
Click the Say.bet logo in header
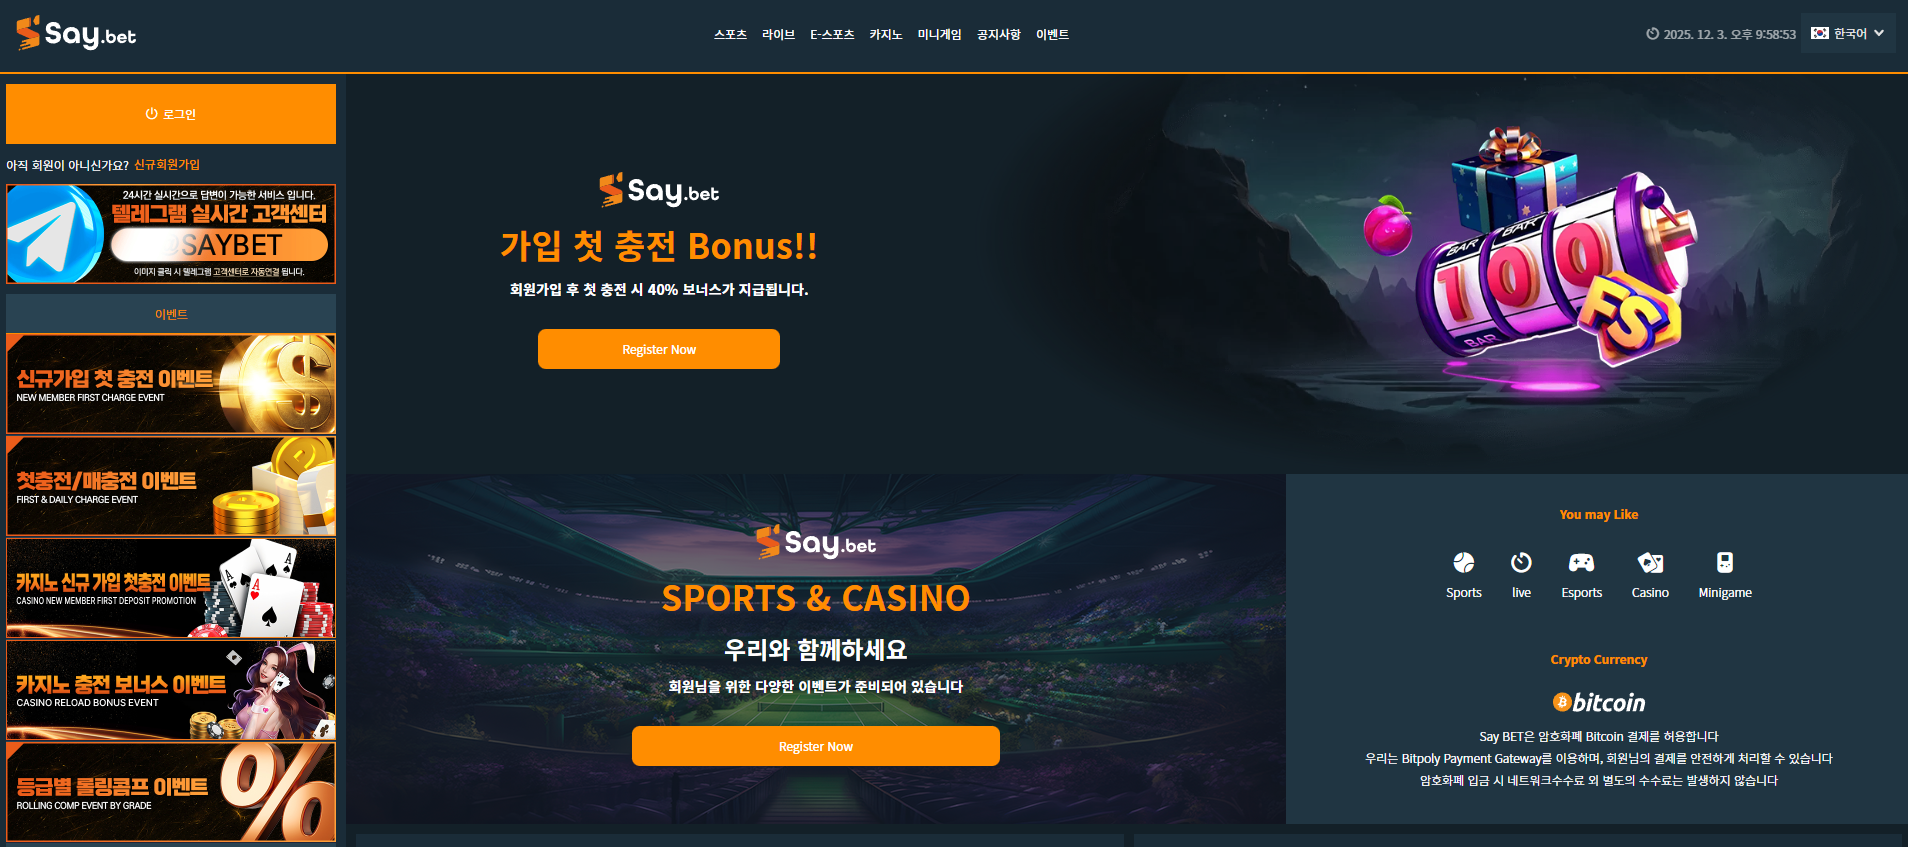point(76,34)
